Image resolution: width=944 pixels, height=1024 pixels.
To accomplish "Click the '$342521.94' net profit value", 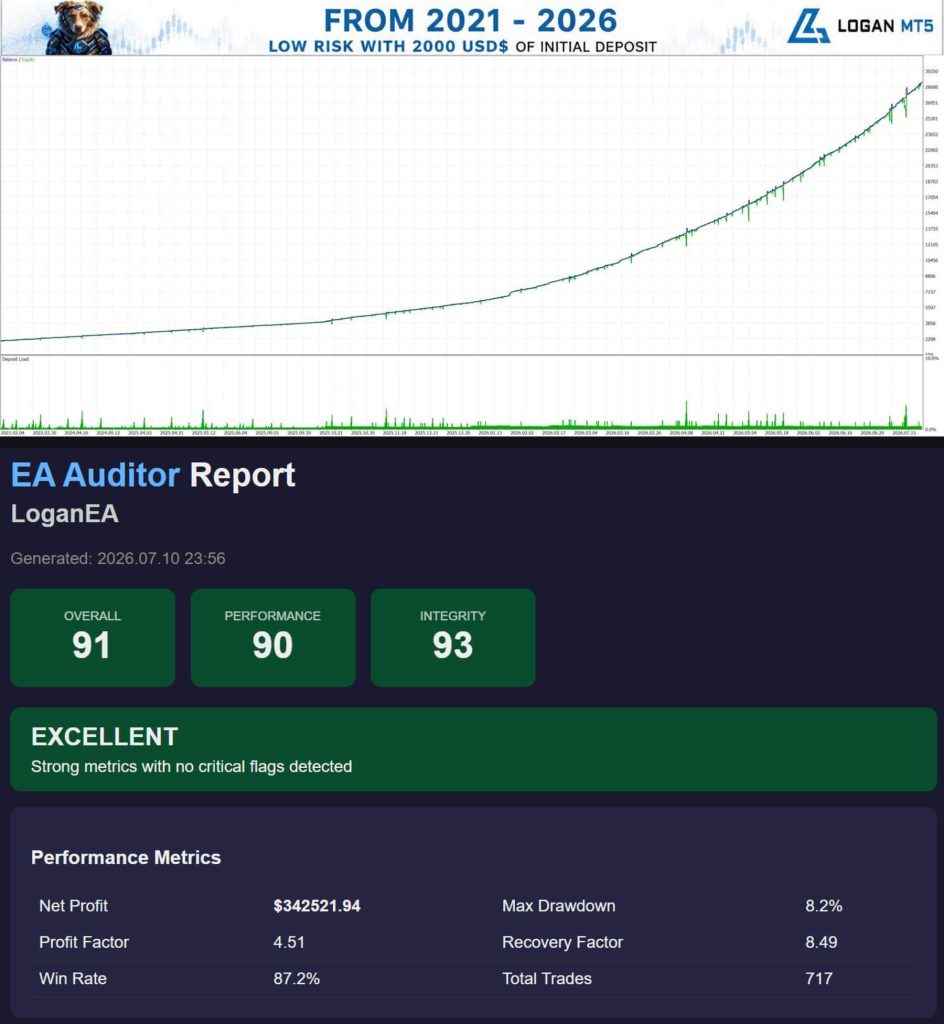I will coord(317,906).
